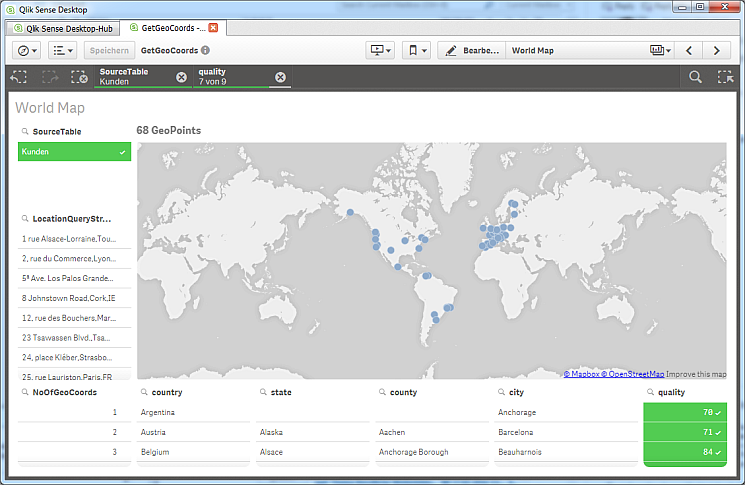The width and height of the screenshot is (745, 485).
Task: Click the '68 GeoPoints' map title
Action: [x=169, y=131]
